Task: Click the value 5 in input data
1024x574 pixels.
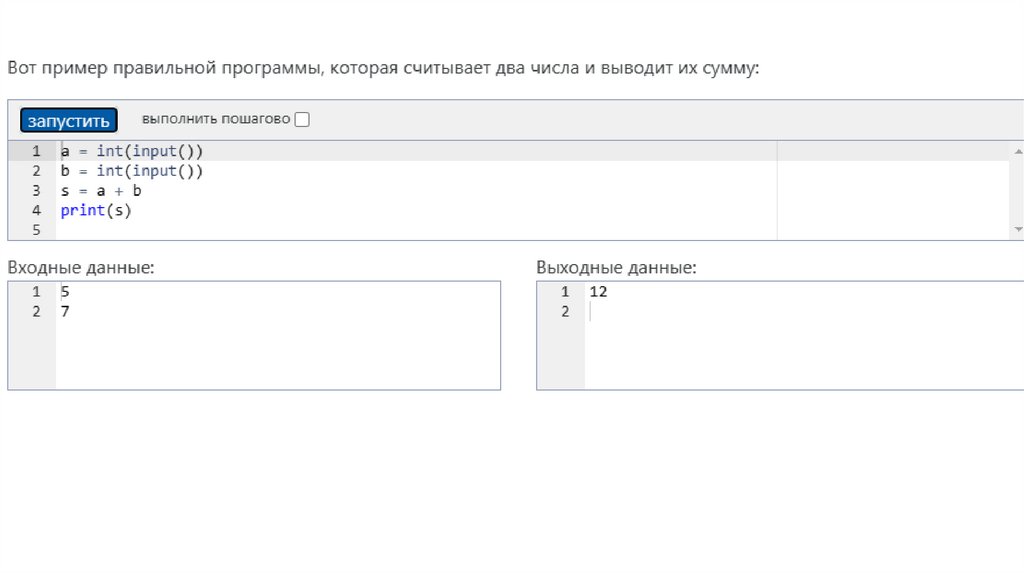Action: (x=65, y=292)
